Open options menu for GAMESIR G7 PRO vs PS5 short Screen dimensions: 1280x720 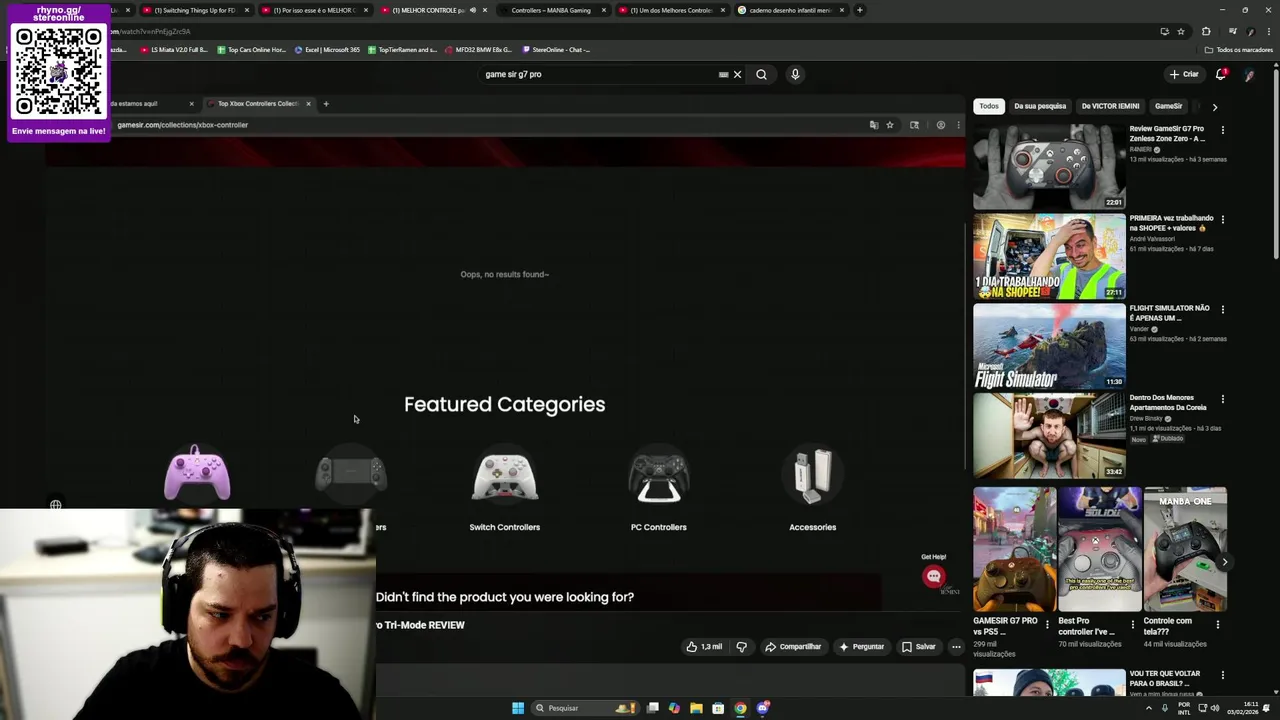tap(1047, 624)
